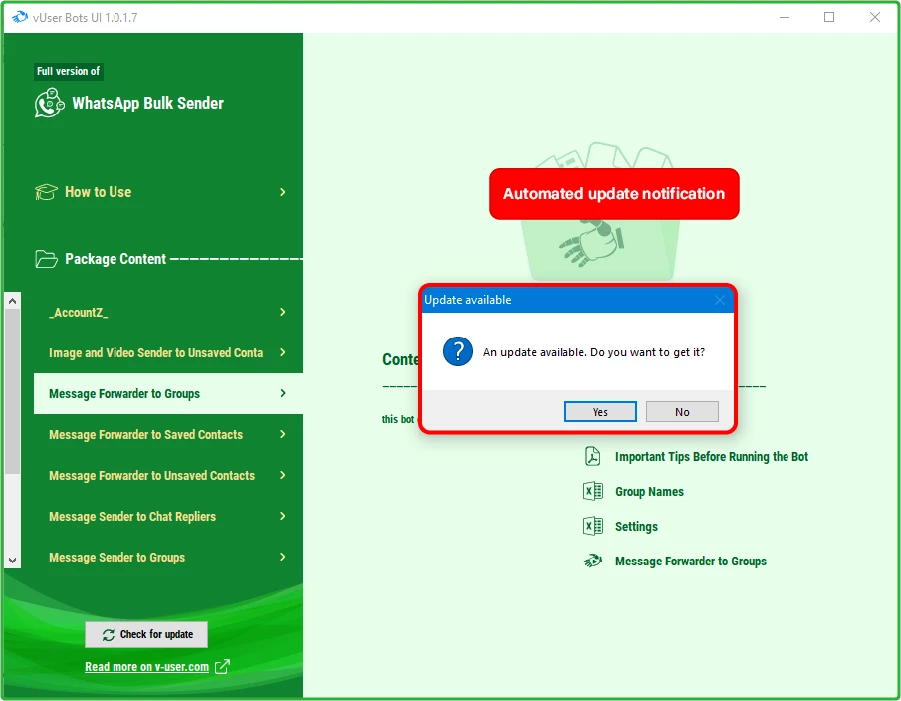Close the Update available dialog
Screen dimensions: 901x701
[720, 300]
